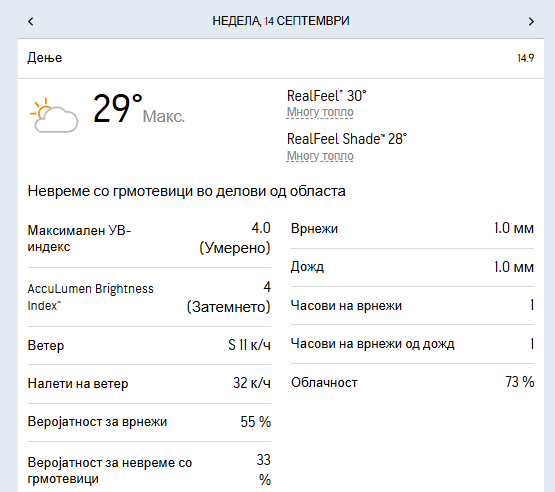This screenshot has width=555, height=492.
Task: Select the AccuLumen Brightness Index row
Action: [x=149, y=297]
